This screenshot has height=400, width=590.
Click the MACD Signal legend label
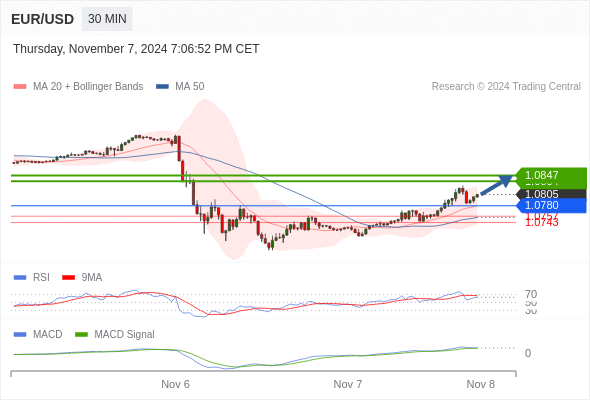[125, 335]
